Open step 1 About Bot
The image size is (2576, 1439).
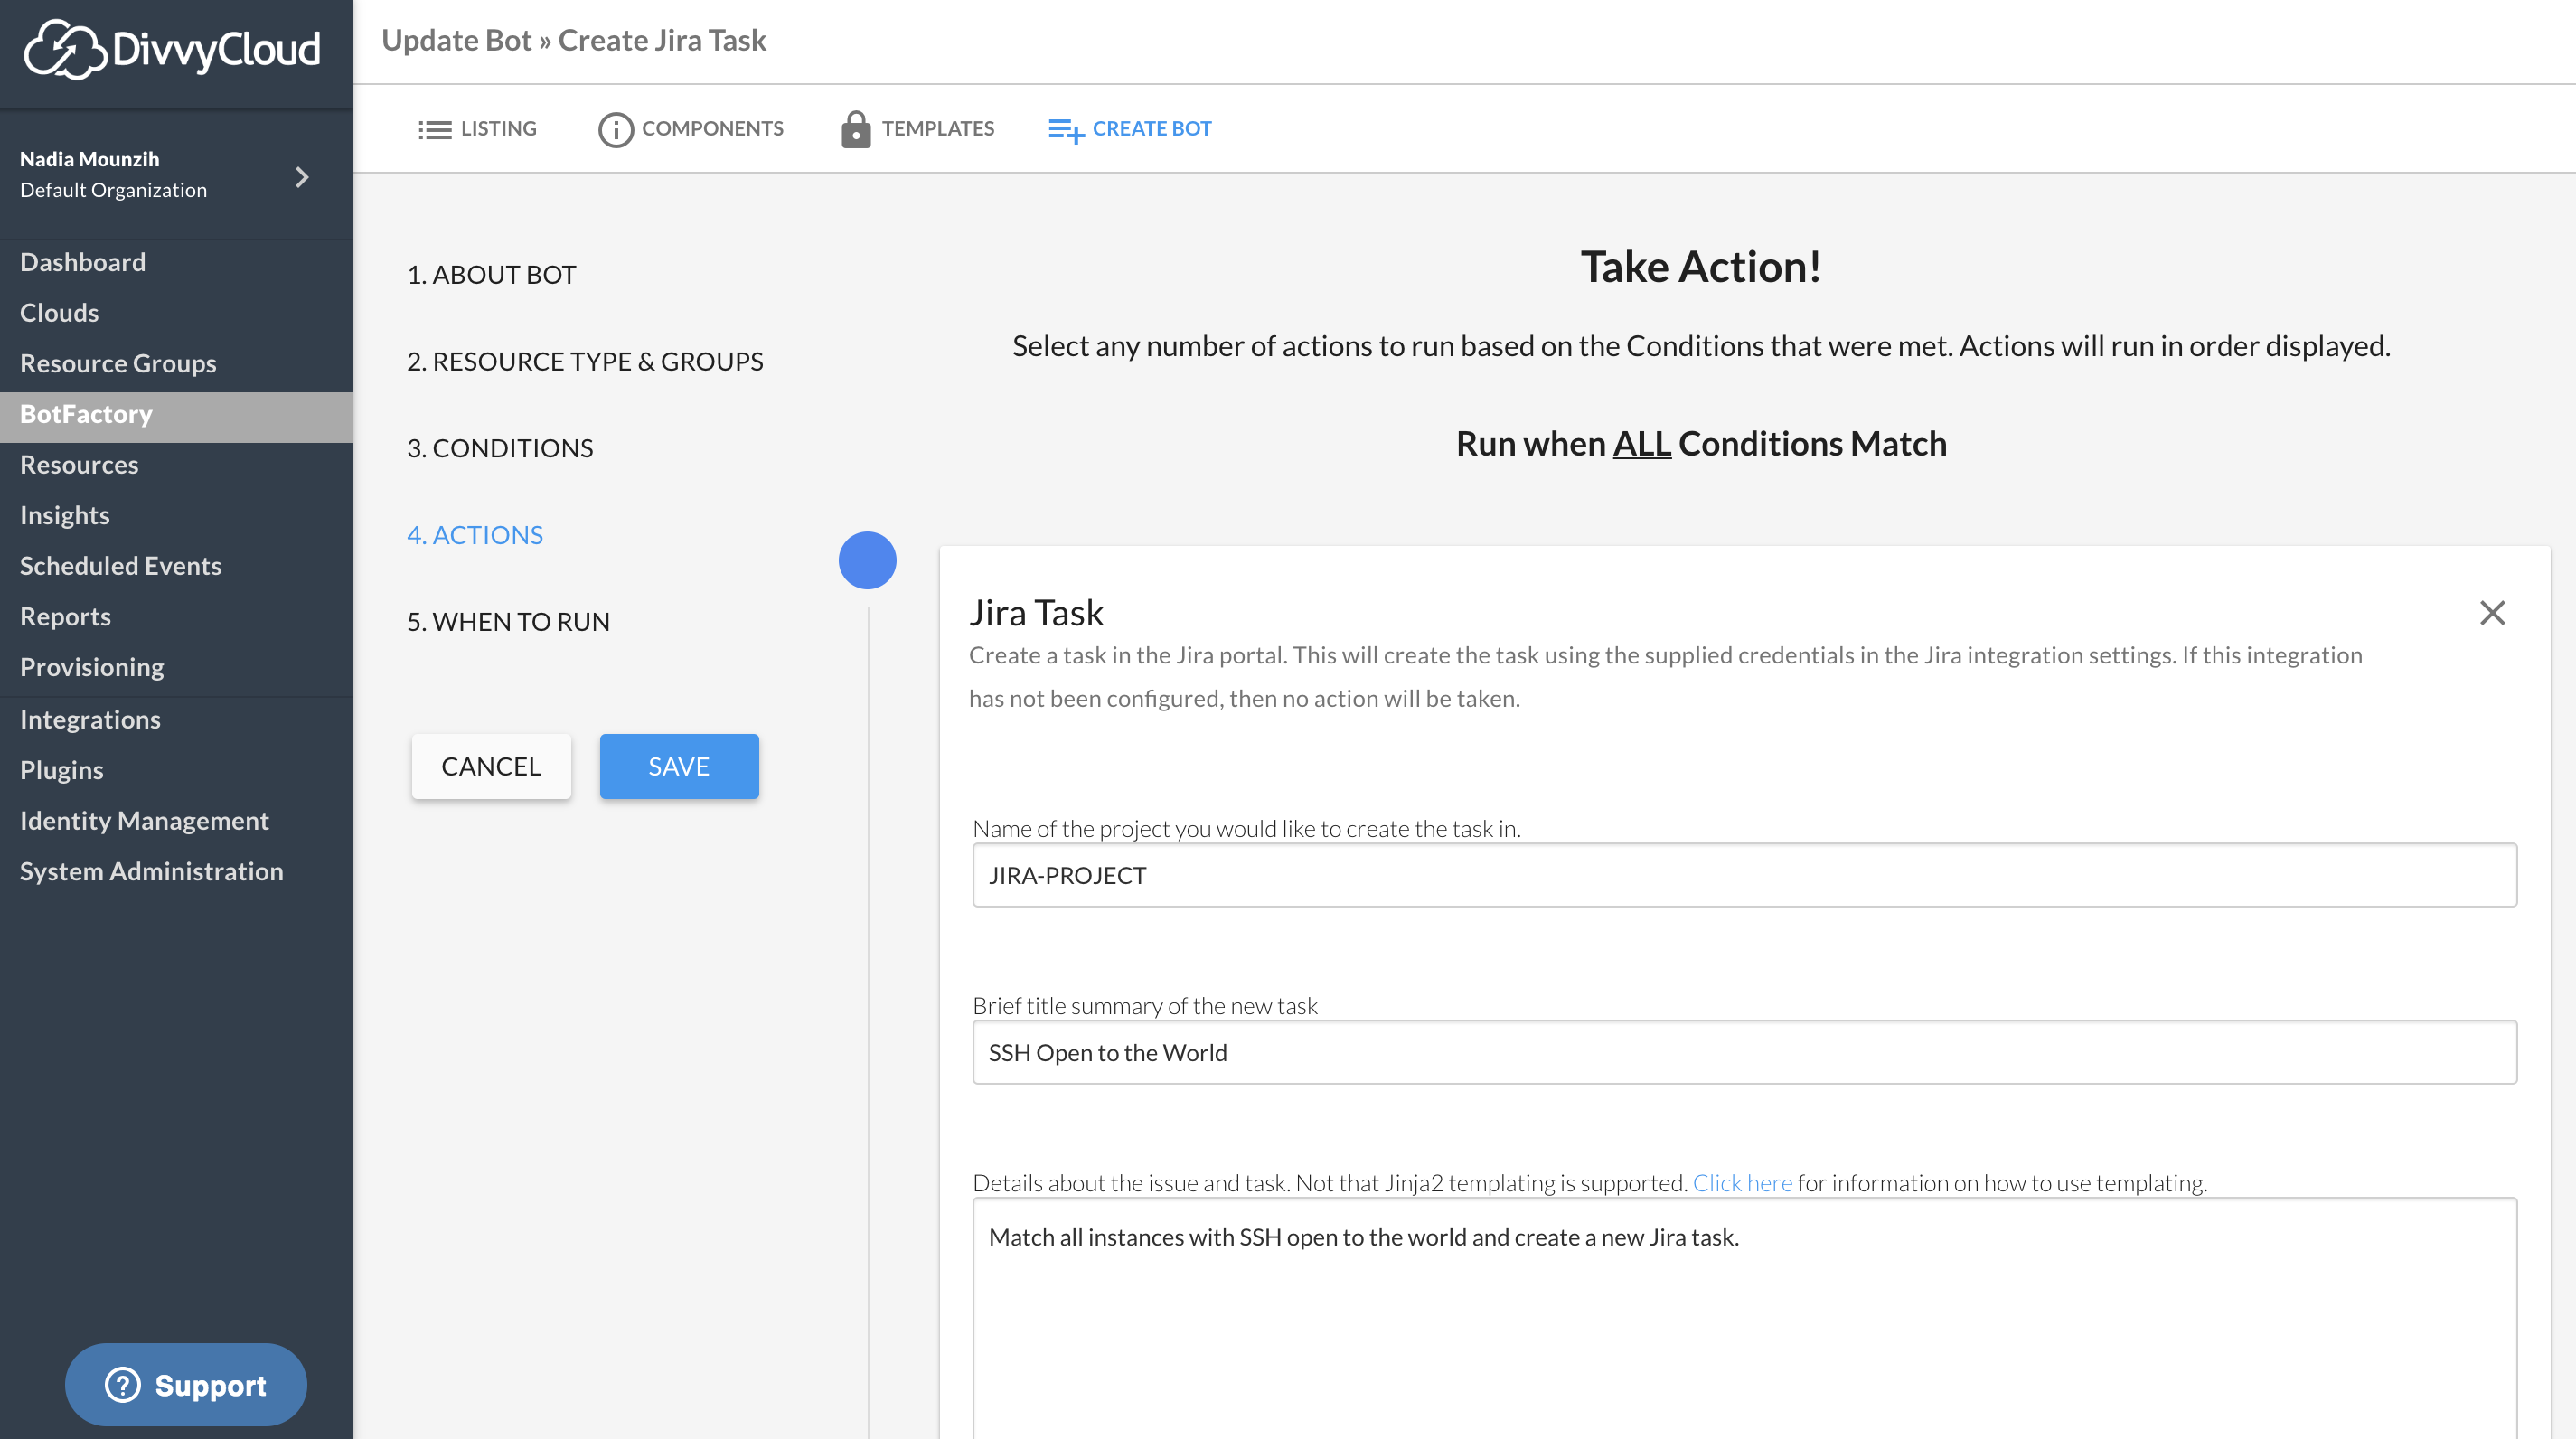491,274
